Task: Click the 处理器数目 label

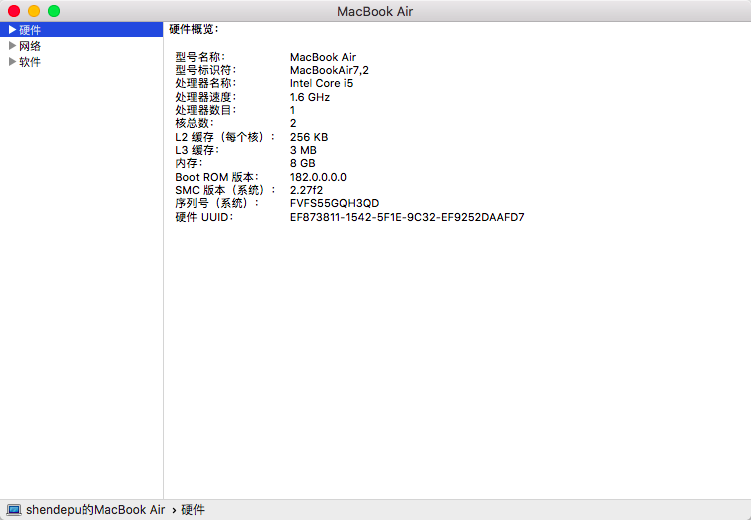Action: coord(206,110)
